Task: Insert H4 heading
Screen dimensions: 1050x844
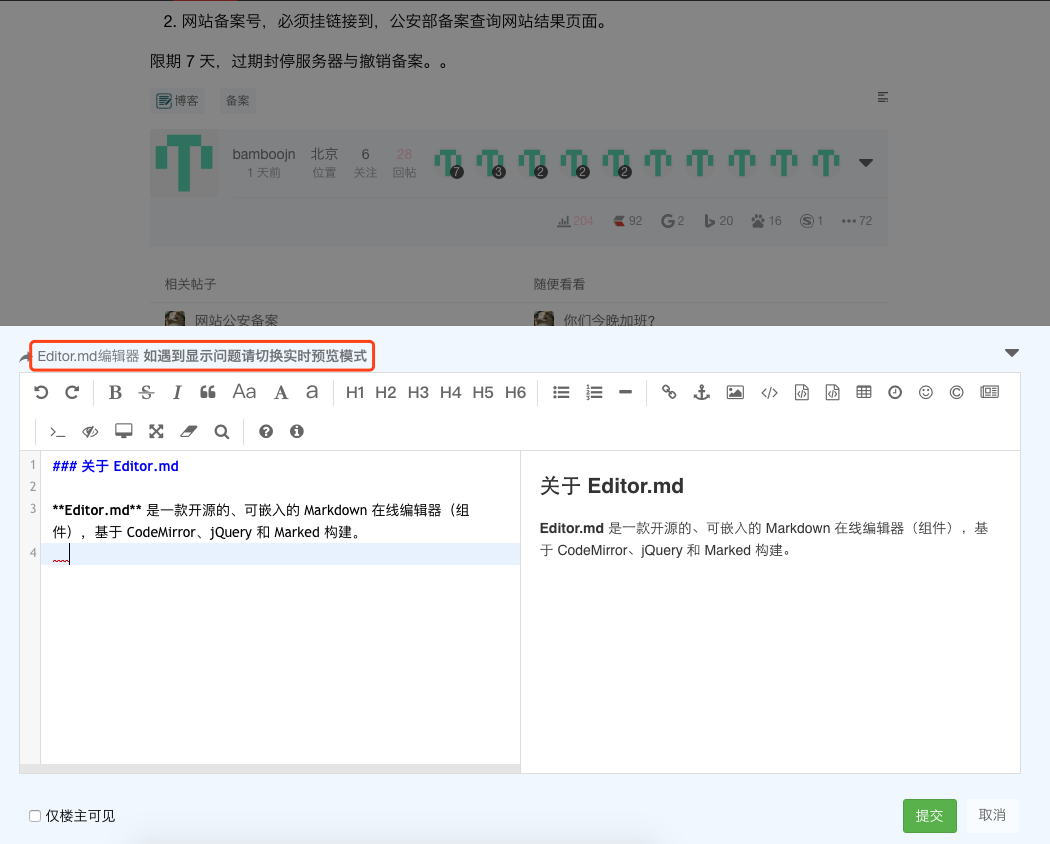Action: (451, 393)
